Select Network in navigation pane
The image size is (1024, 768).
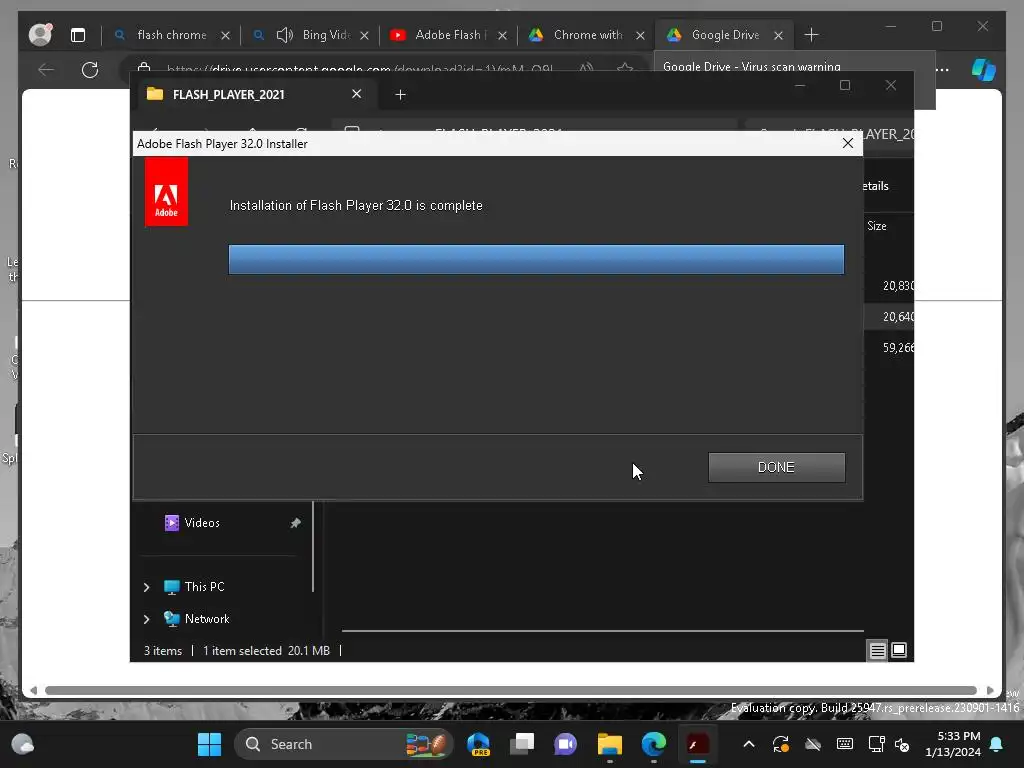(x=207, y=618)
